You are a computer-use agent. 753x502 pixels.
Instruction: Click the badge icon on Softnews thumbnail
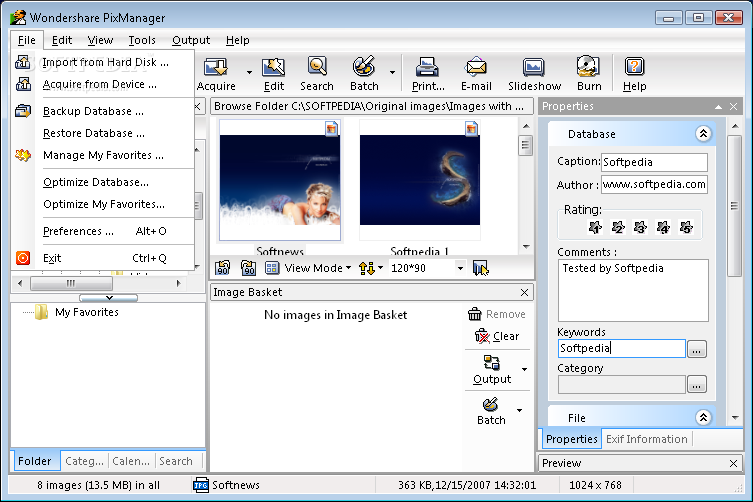pyautogui.click(x=331, y=129)
